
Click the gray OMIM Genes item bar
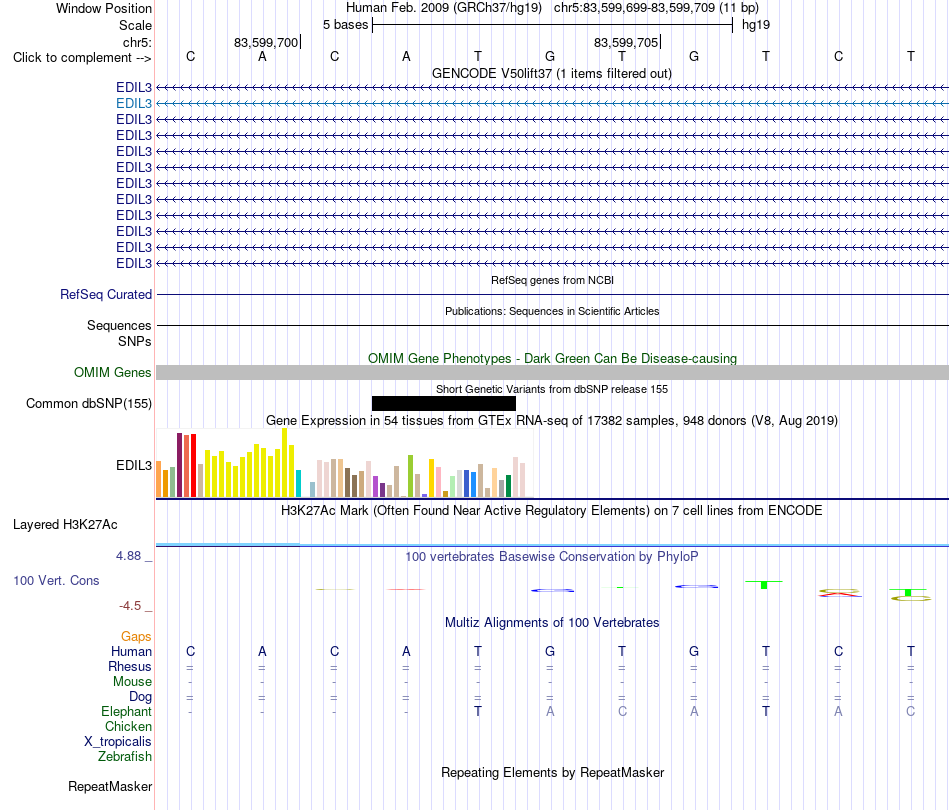[552, 373]
